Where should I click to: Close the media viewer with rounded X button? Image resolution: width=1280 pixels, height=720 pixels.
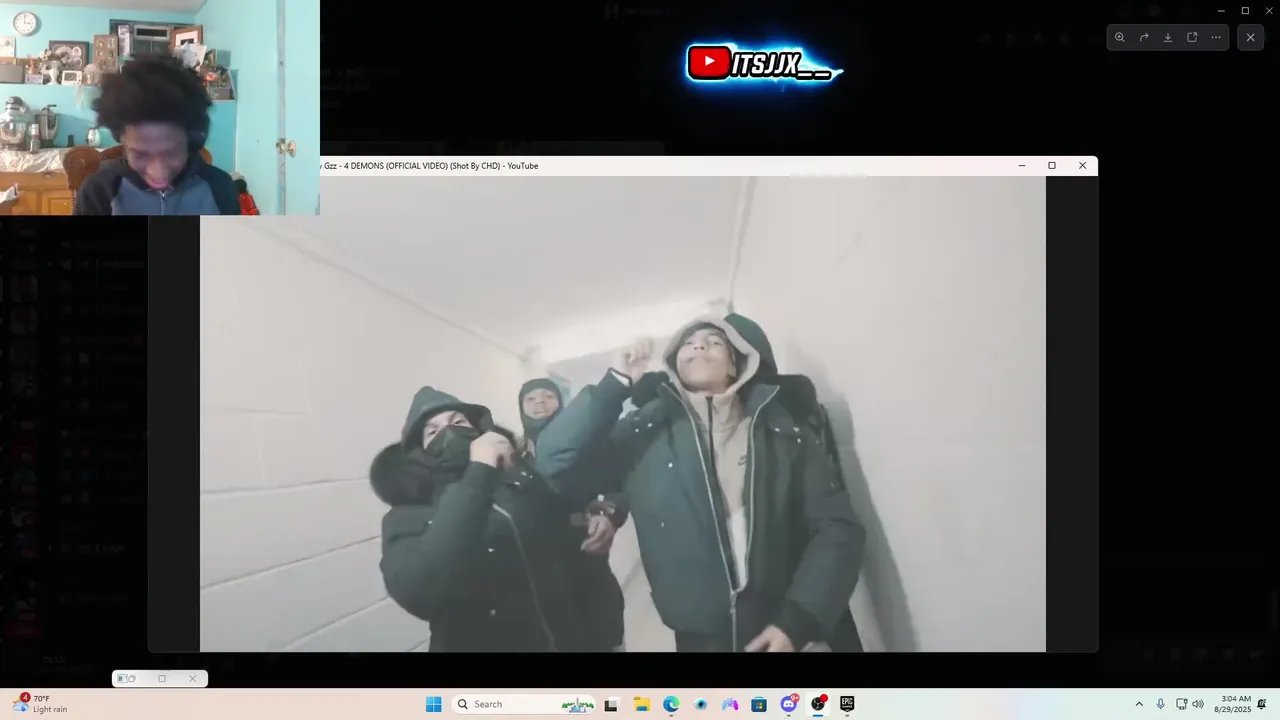click(1250, 37)
